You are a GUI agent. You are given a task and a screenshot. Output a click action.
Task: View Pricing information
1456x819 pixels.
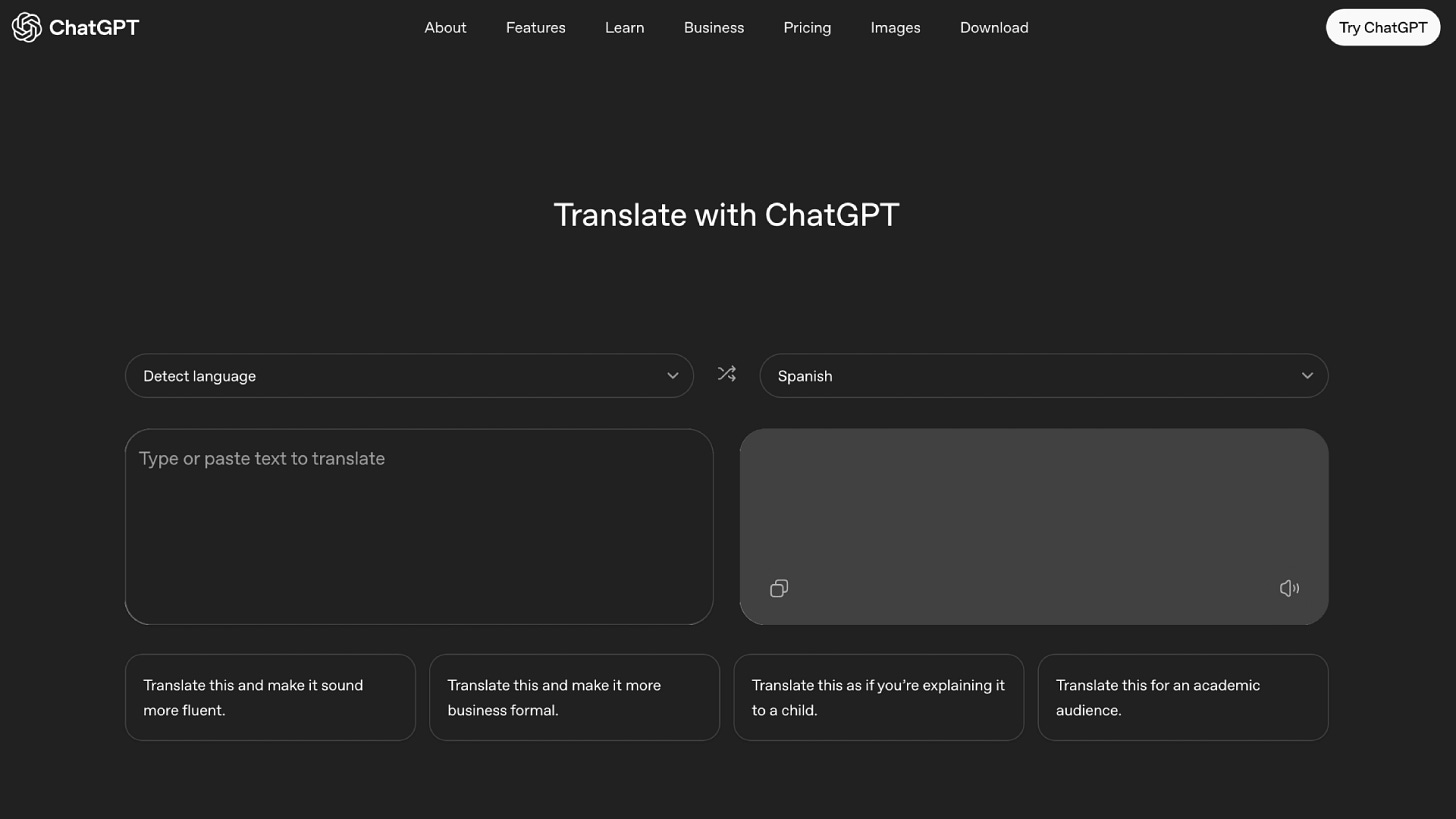tap(807, 27)
